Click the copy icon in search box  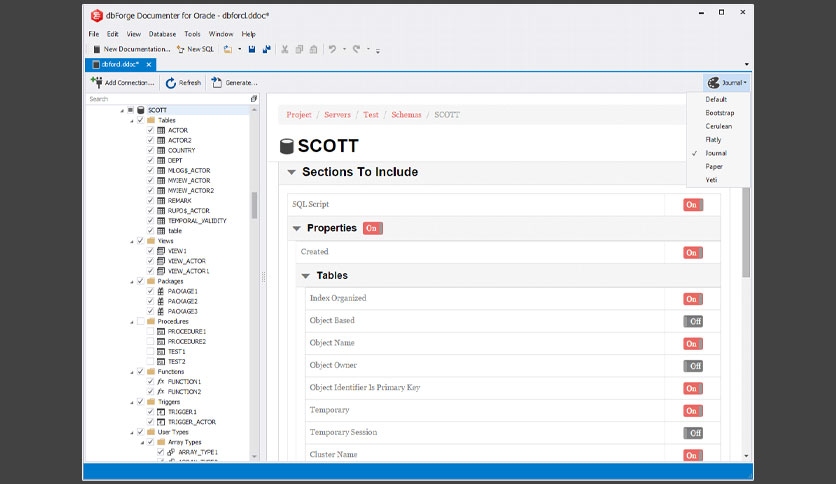point(254,99)
